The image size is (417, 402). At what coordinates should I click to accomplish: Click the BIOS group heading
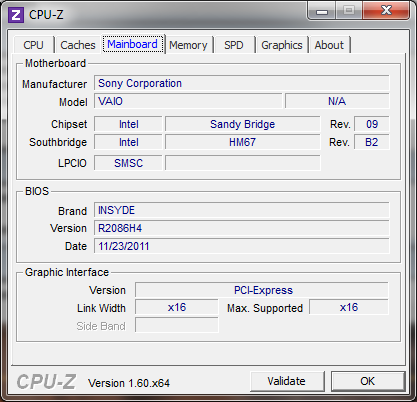37,191
